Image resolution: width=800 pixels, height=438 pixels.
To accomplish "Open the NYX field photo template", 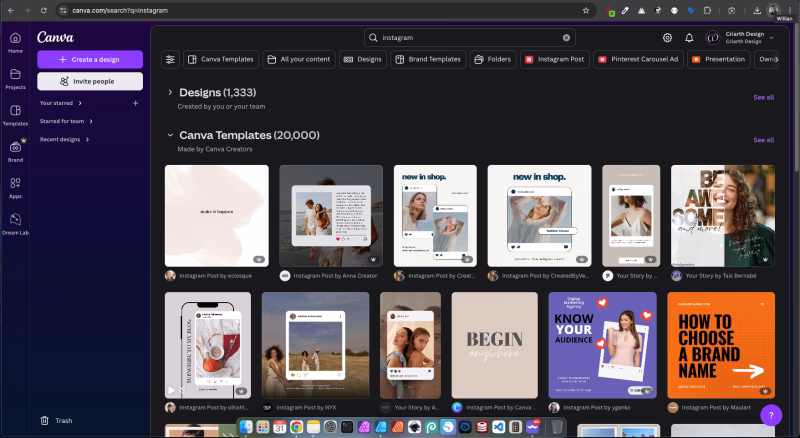I will pyautogui.click(x=315, y=345).
